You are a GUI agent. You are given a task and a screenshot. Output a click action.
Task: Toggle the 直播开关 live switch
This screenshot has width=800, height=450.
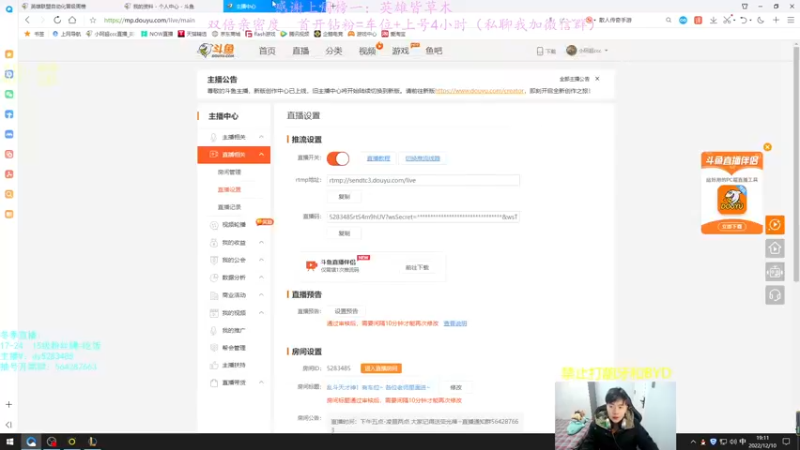338,158
